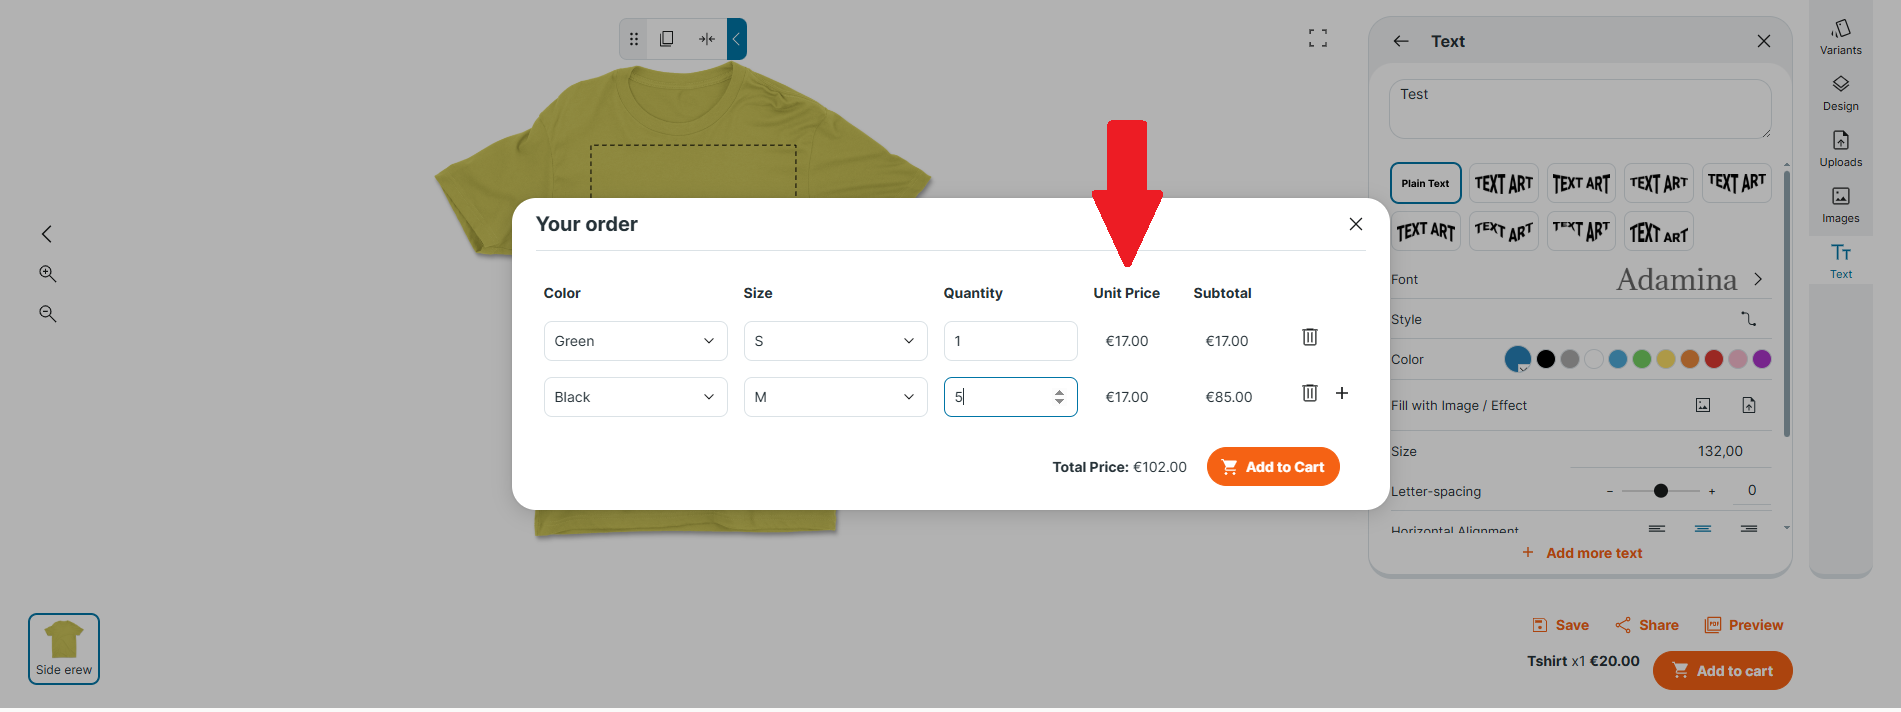Screen dimensions: 1901x712
Task: Save the T-shirt design
Action: tap(1561, 625)
